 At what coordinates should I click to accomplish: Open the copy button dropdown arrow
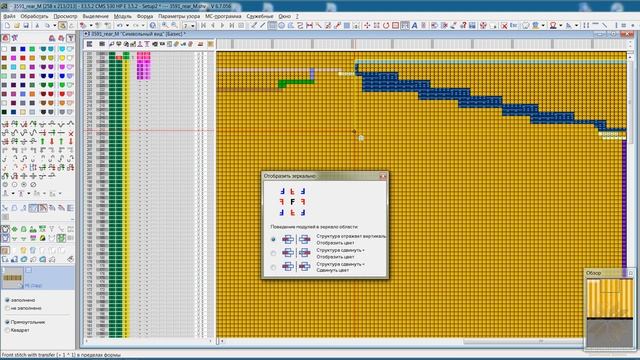55,25
